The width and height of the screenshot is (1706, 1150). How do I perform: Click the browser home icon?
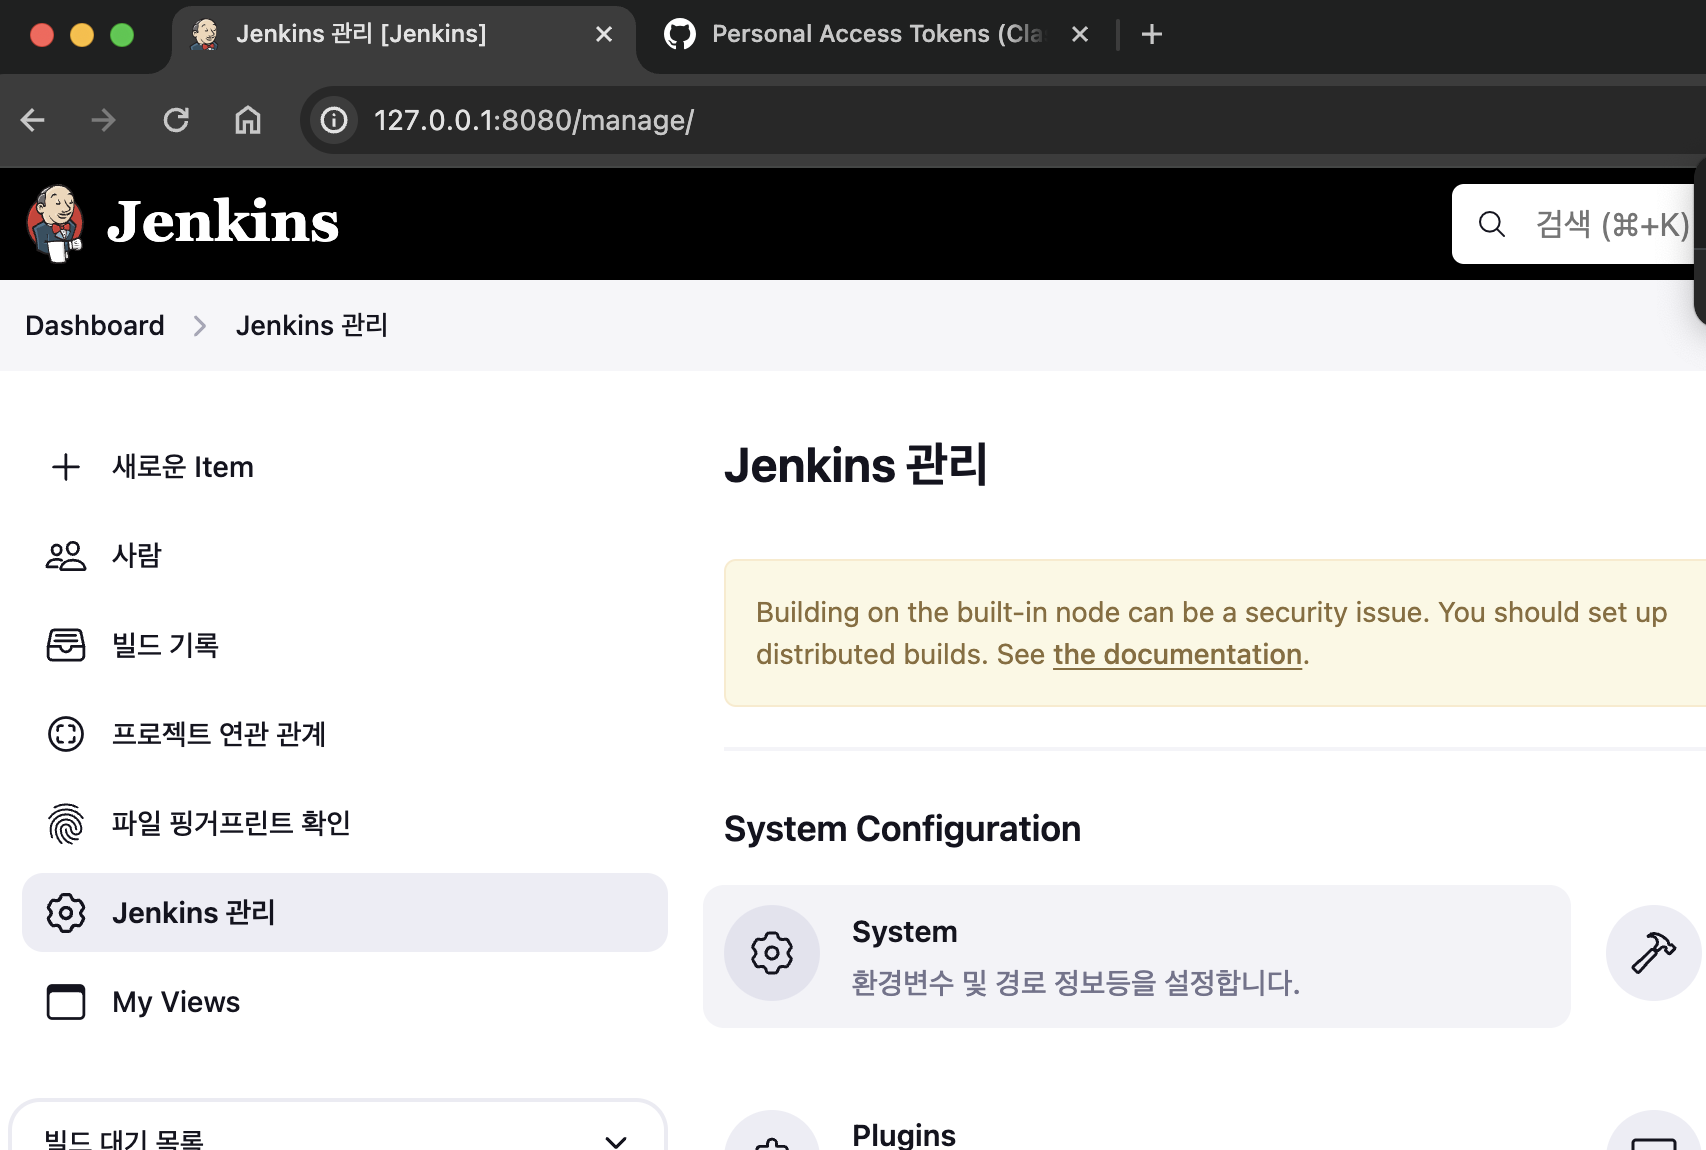(x=248, y=120)
